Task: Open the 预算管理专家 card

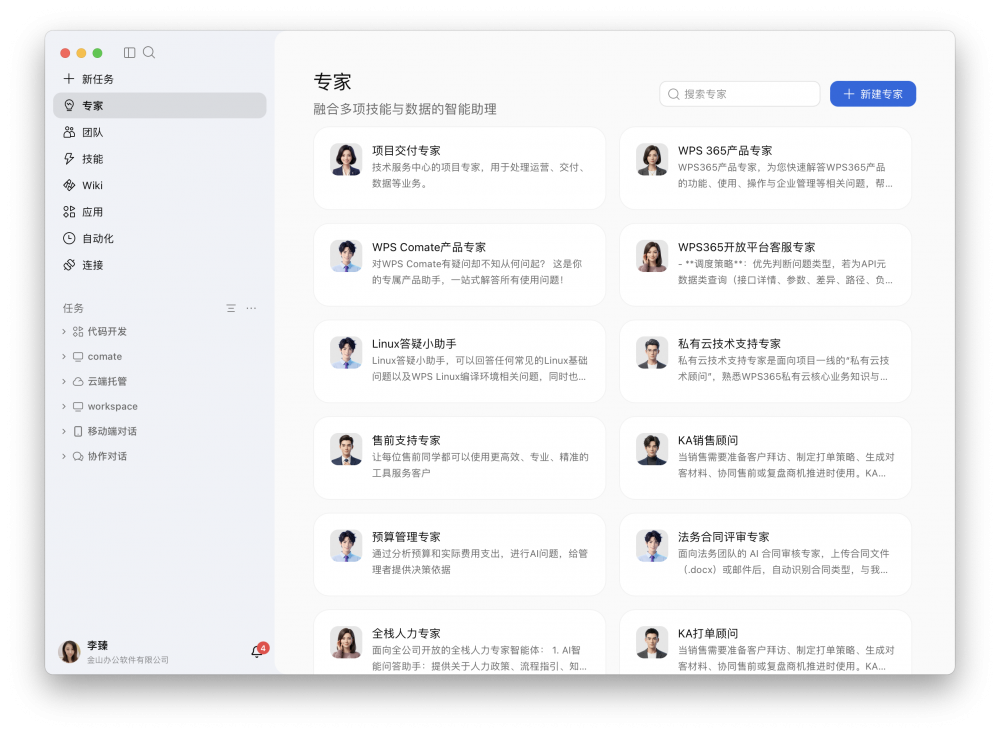Action: (x=459, y=554)
